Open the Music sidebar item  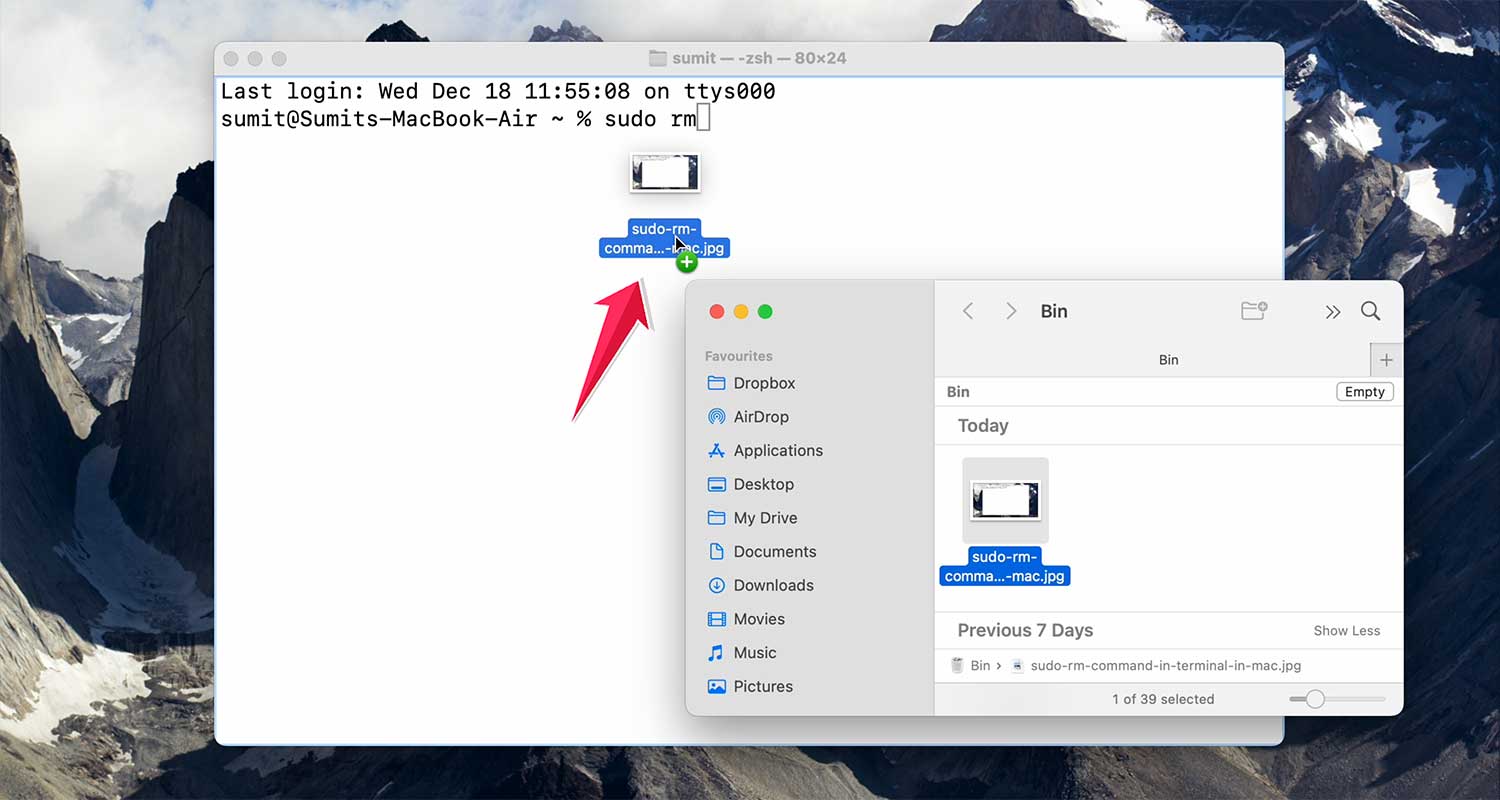pyautogui.click(x=752, y=652)
